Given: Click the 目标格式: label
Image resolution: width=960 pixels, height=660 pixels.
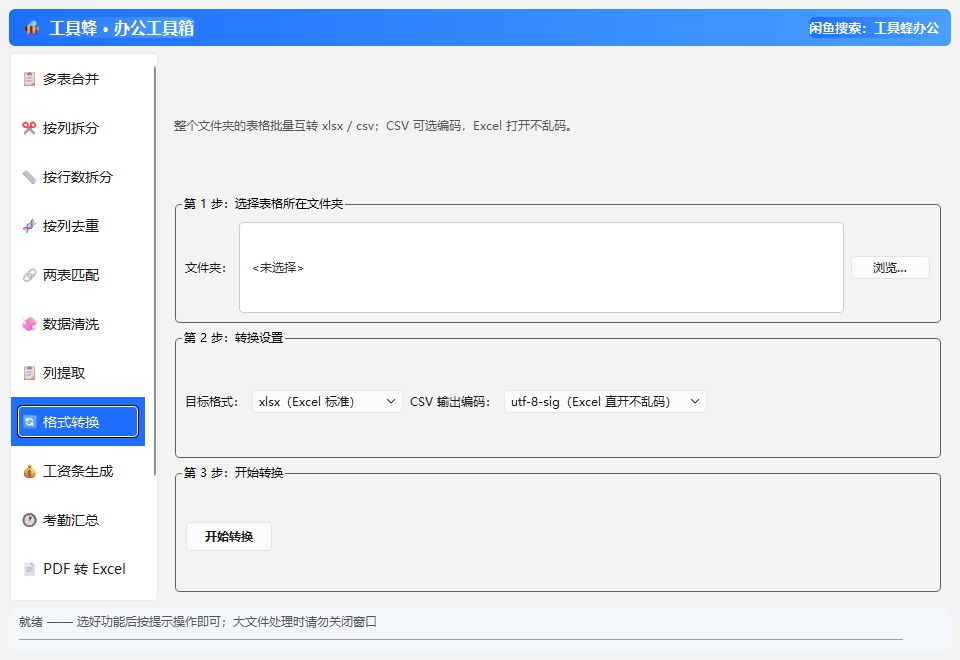Looking at the screenshot, I should click(x=211, y=402).
